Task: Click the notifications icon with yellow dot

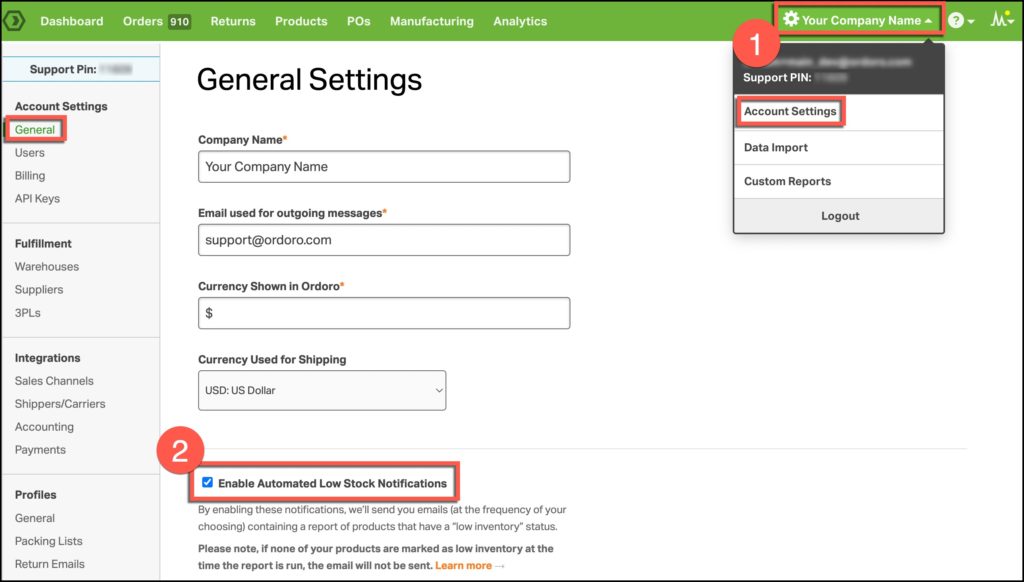Action: pyautogui.click(x=1000, y=19)
